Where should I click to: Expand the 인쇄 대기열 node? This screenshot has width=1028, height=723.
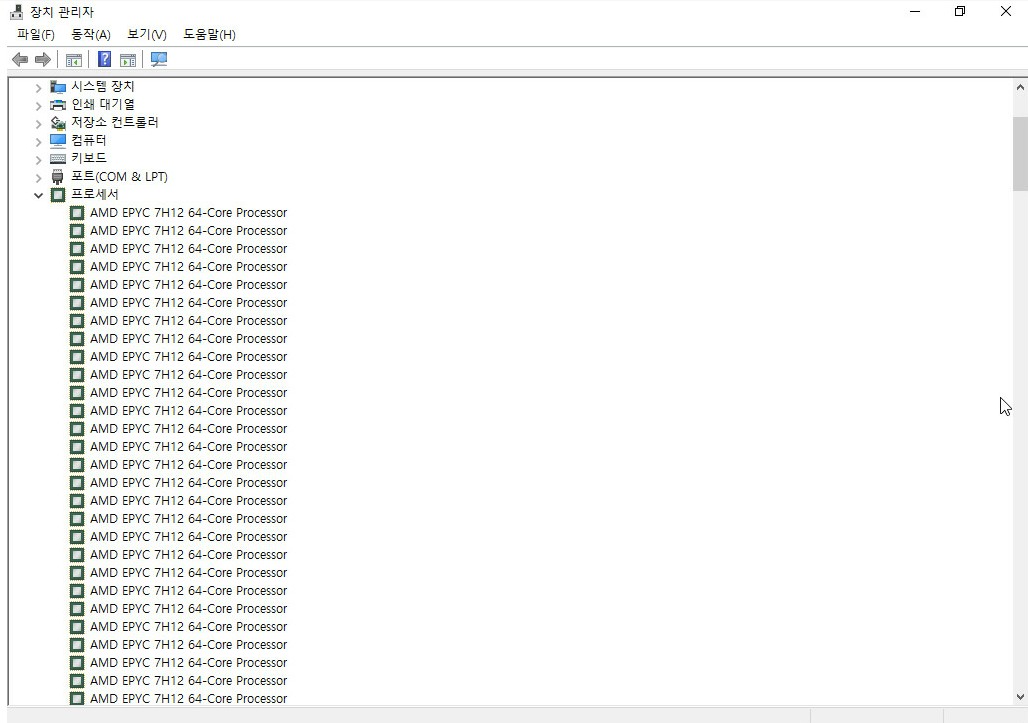[38, 105]
